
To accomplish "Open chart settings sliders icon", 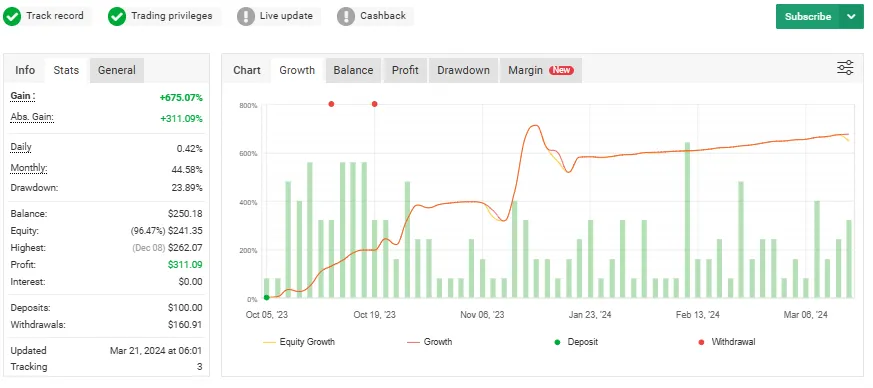I will [845, 68].
